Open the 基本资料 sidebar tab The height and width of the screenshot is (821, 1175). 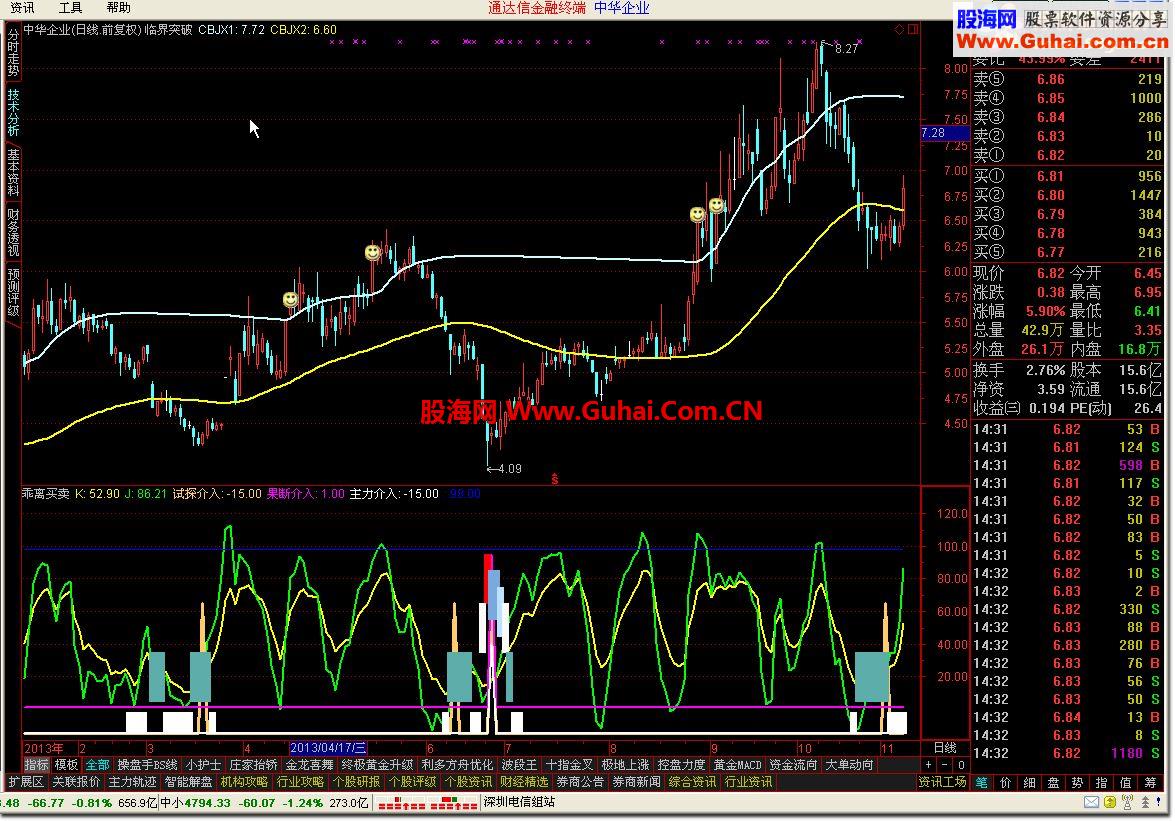pyautogui.click(x=13, y=172)
